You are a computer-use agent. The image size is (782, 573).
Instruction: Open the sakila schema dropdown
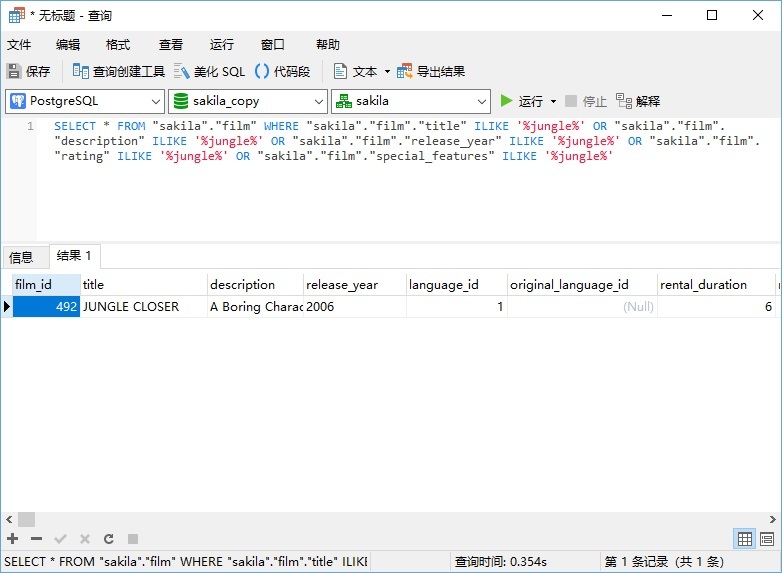click(x=411, y=101)
